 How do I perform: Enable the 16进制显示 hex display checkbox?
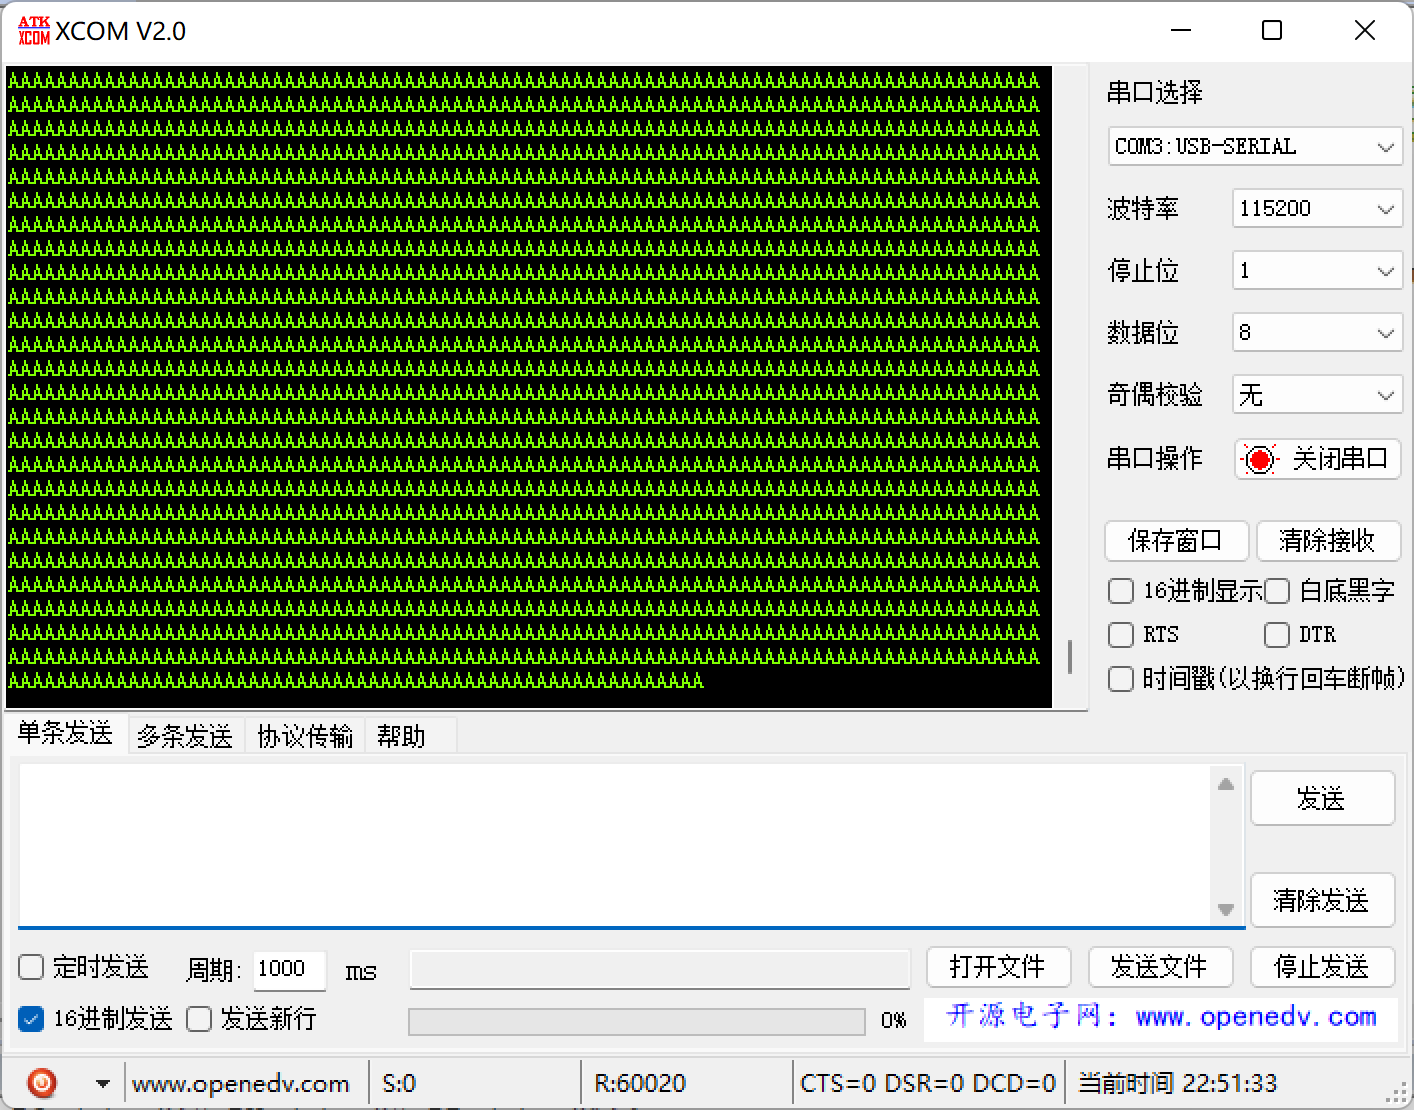1120,591
